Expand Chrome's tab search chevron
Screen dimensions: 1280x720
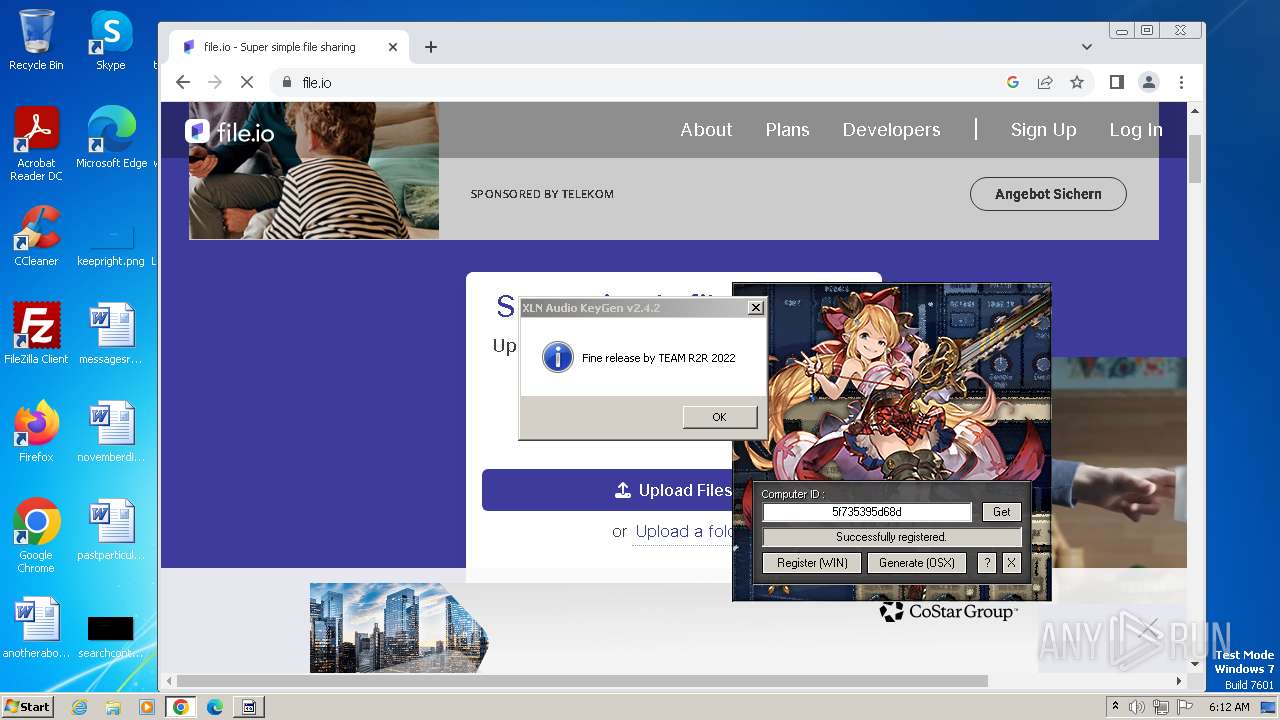pos(1087,47)
